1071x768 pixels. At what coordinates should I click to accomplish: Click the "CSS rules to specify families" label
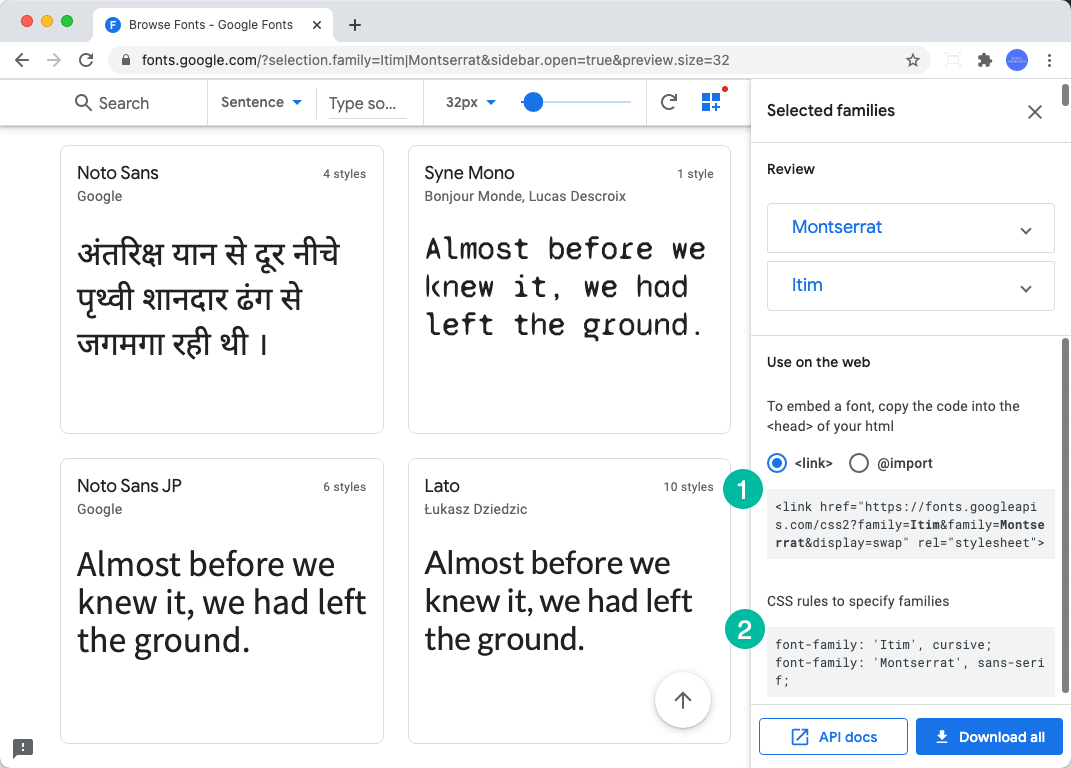[x=858, y=601]
